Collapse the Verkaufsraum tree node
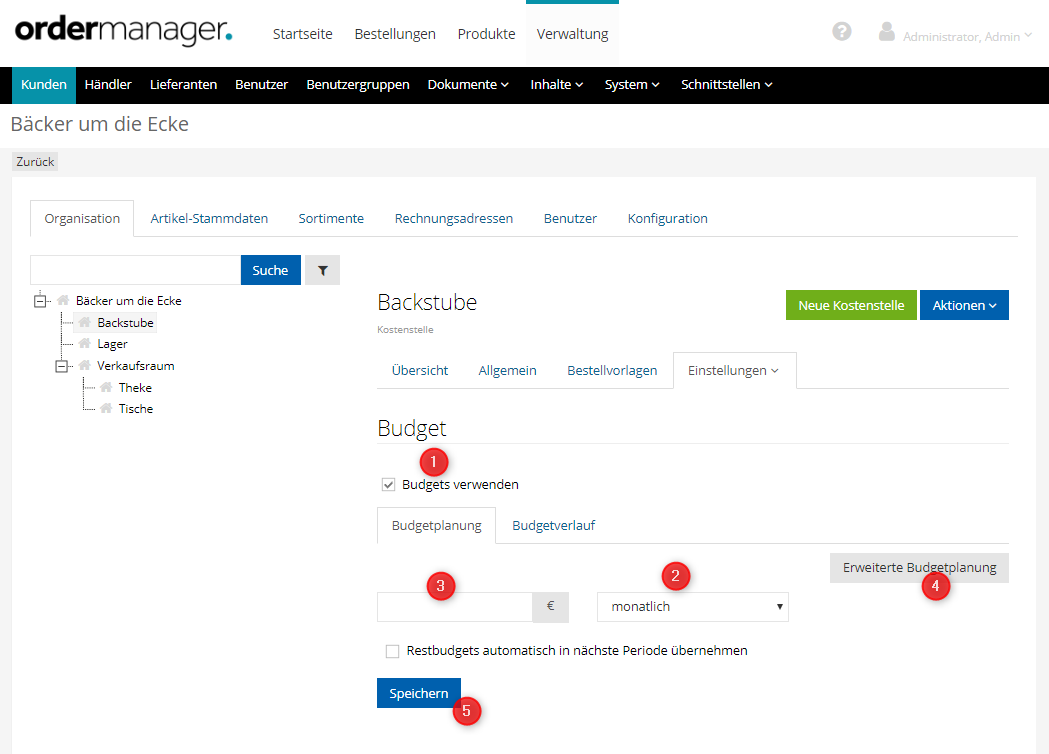Screen dimensions: 1049x754 [x=62, y=366]
